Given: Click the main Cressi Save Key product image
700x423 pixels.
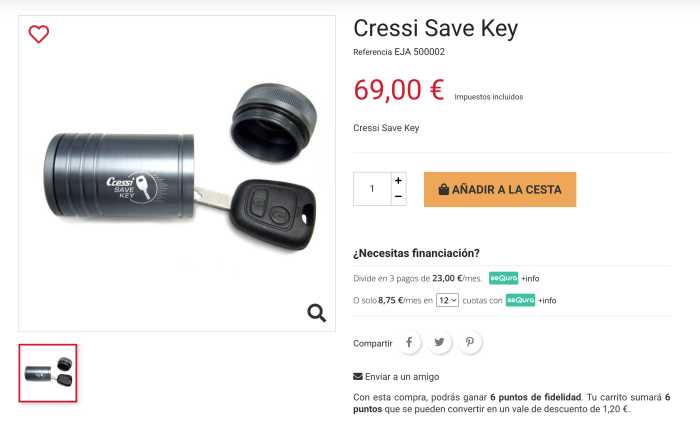Looking at the screenshot, I should click(177, 174).
